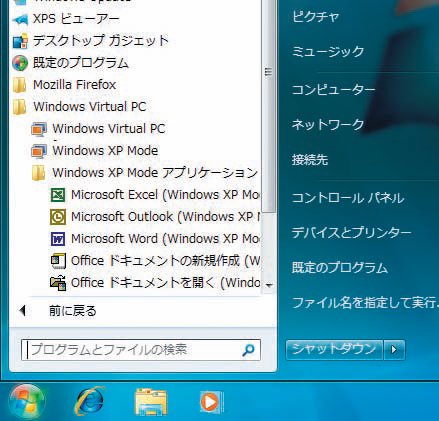Click the Windows XP Mode program icon

[x=39, y=151]
